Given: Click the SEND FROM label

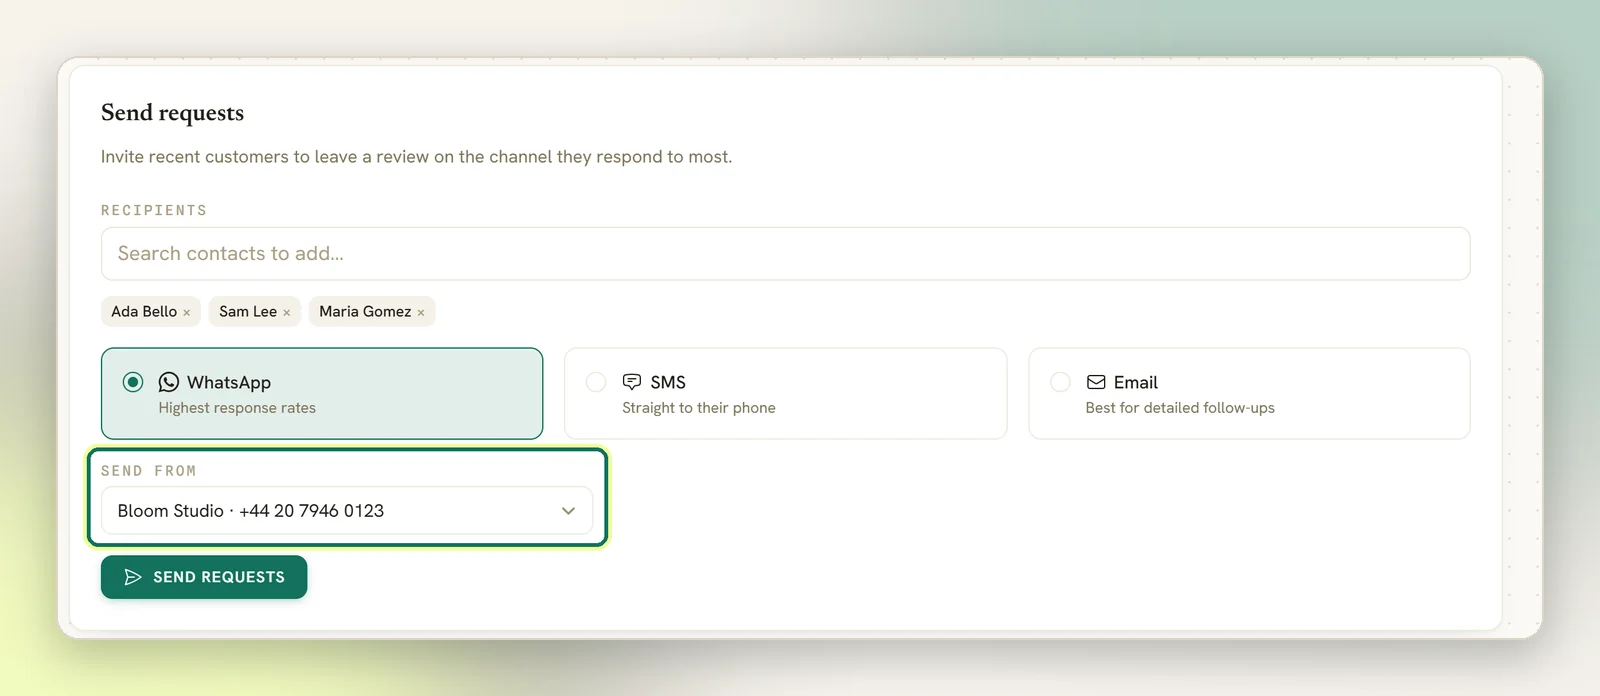Looking at the screenshot, I should pyautogui.click(x=148, y=471).
